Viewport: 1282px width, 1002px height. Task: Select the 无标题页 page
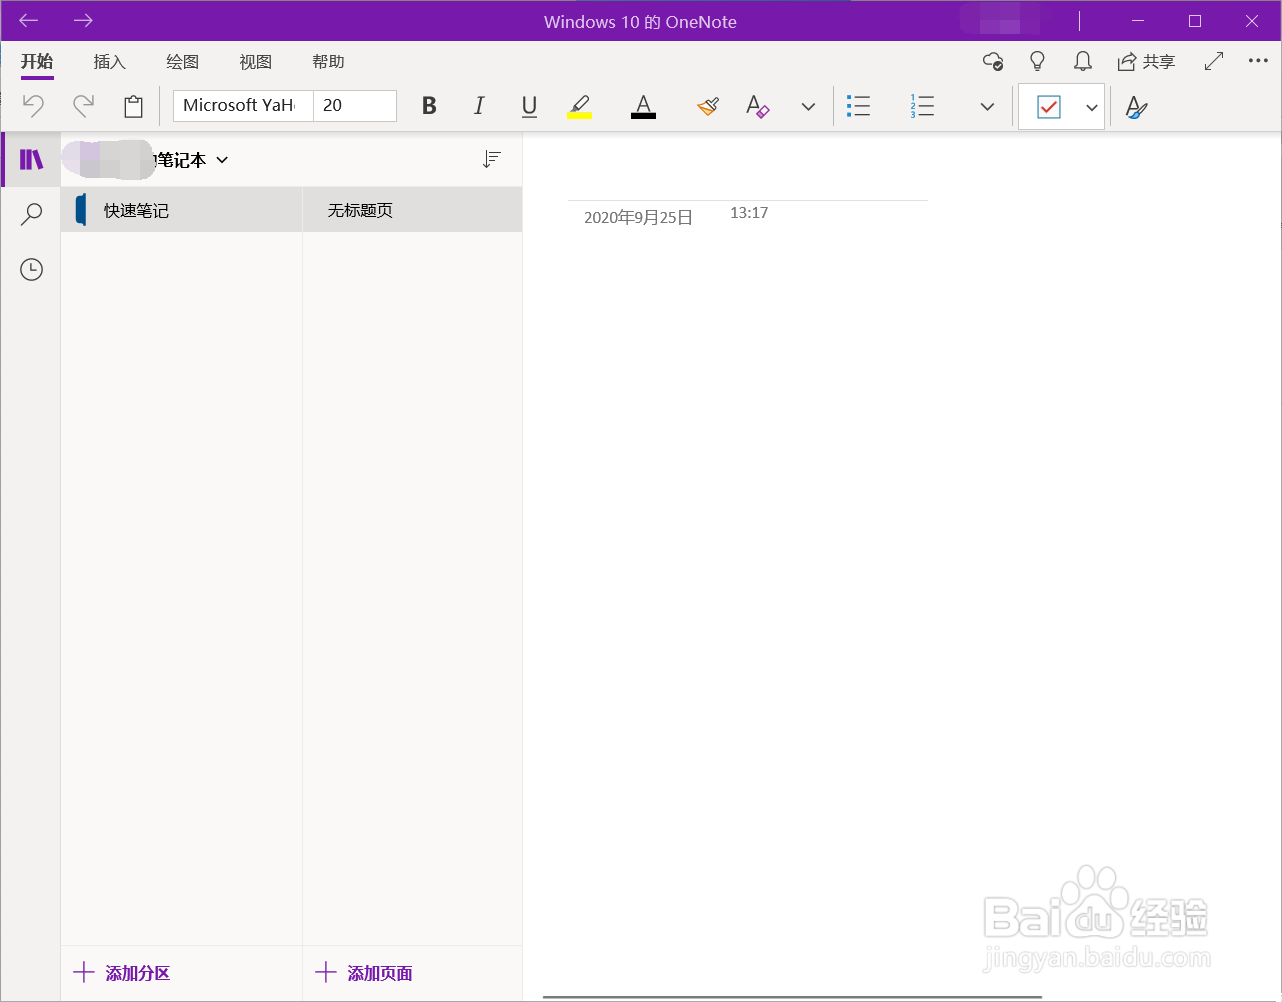tap(412, 210)
